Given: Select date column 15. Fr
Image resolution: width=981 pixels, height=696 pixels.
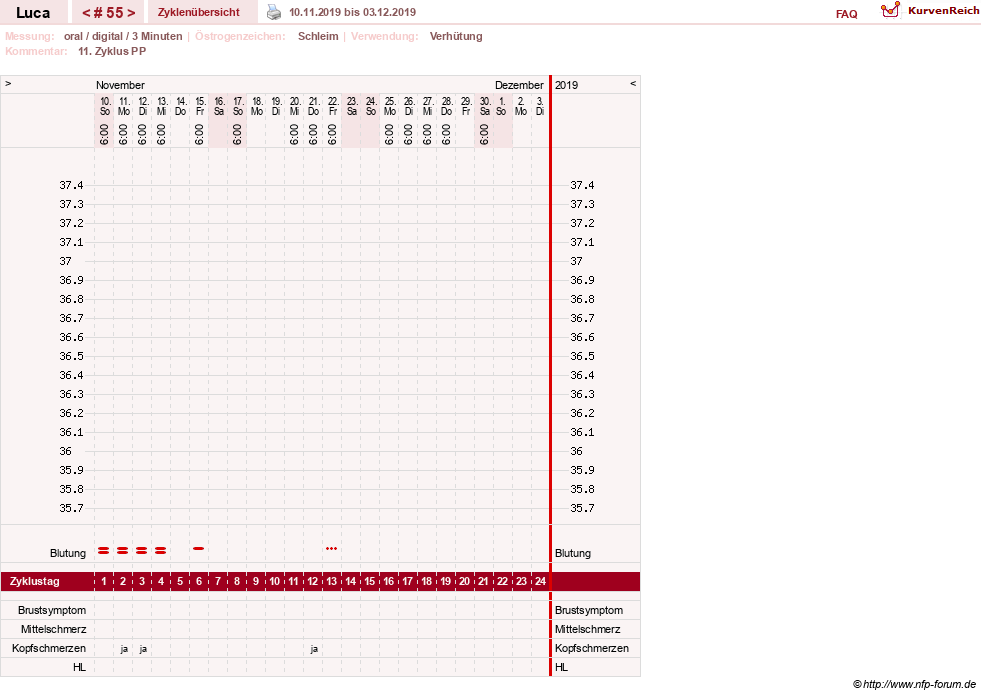Looking at the screenshot, I should 200,106.
